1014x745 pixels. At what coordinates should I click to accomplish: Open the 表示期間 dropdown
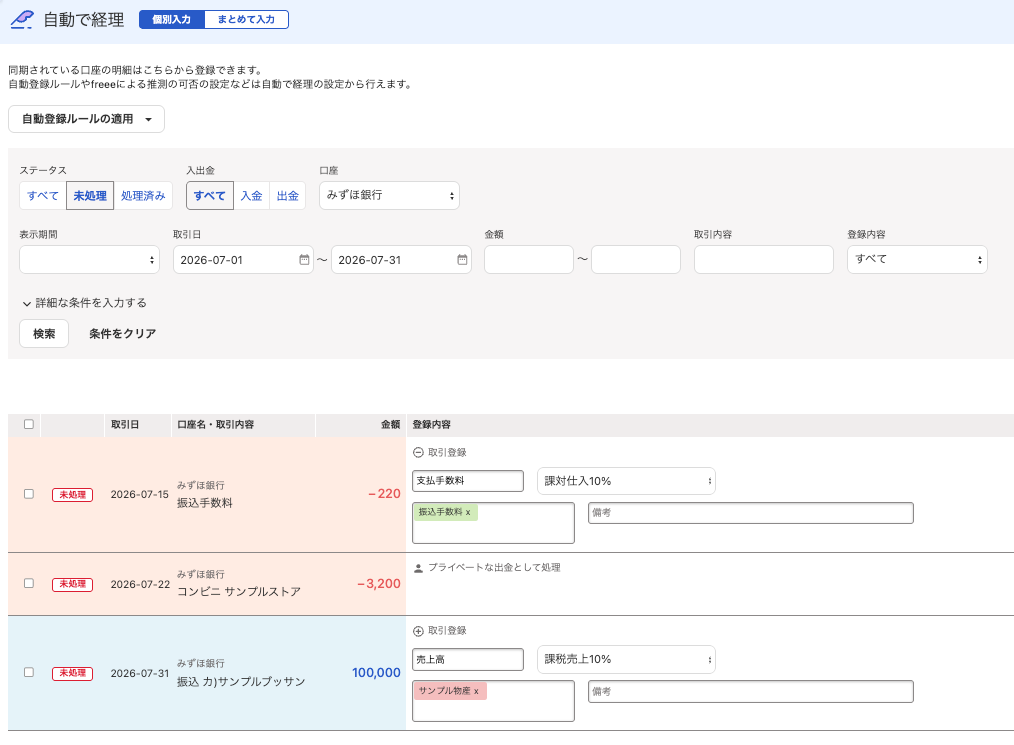89,259
